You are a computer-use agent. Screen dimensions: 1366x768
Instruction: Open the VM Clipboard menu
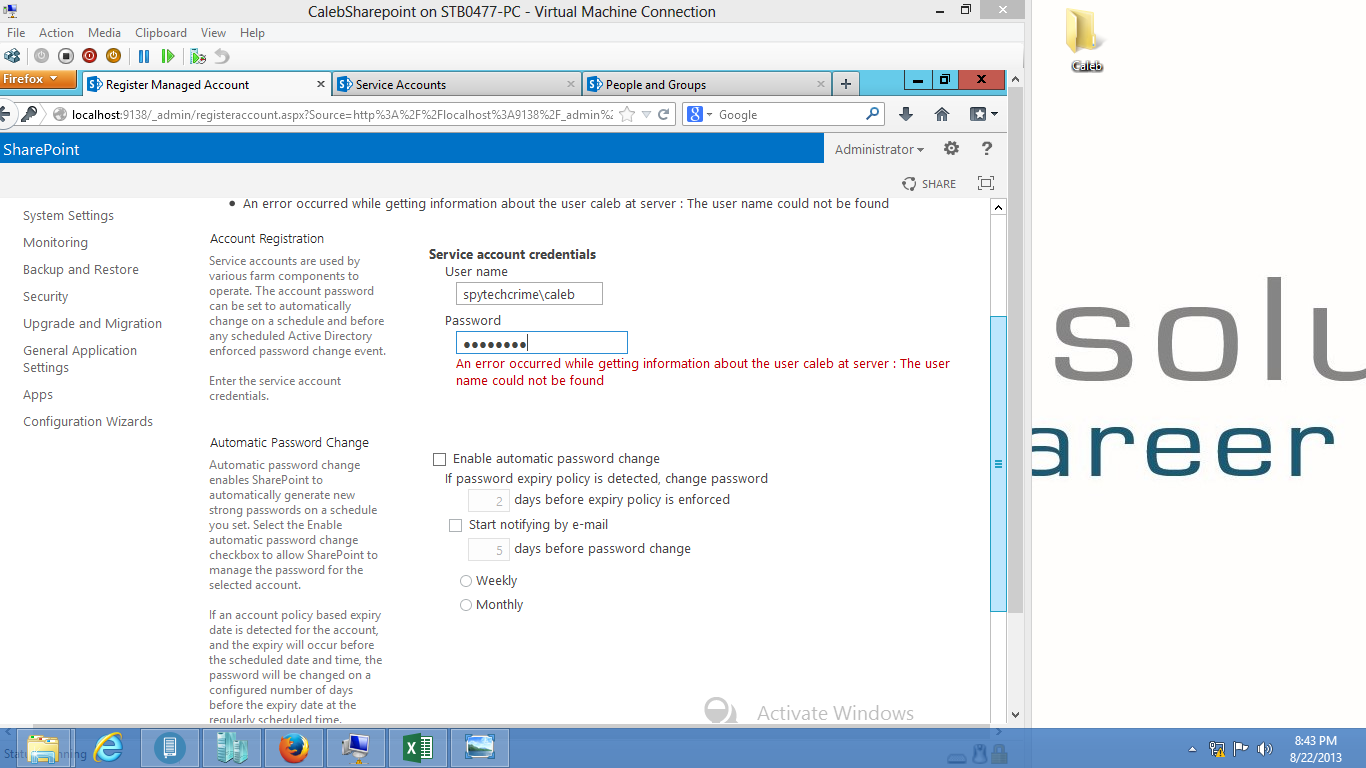[161, 33]
